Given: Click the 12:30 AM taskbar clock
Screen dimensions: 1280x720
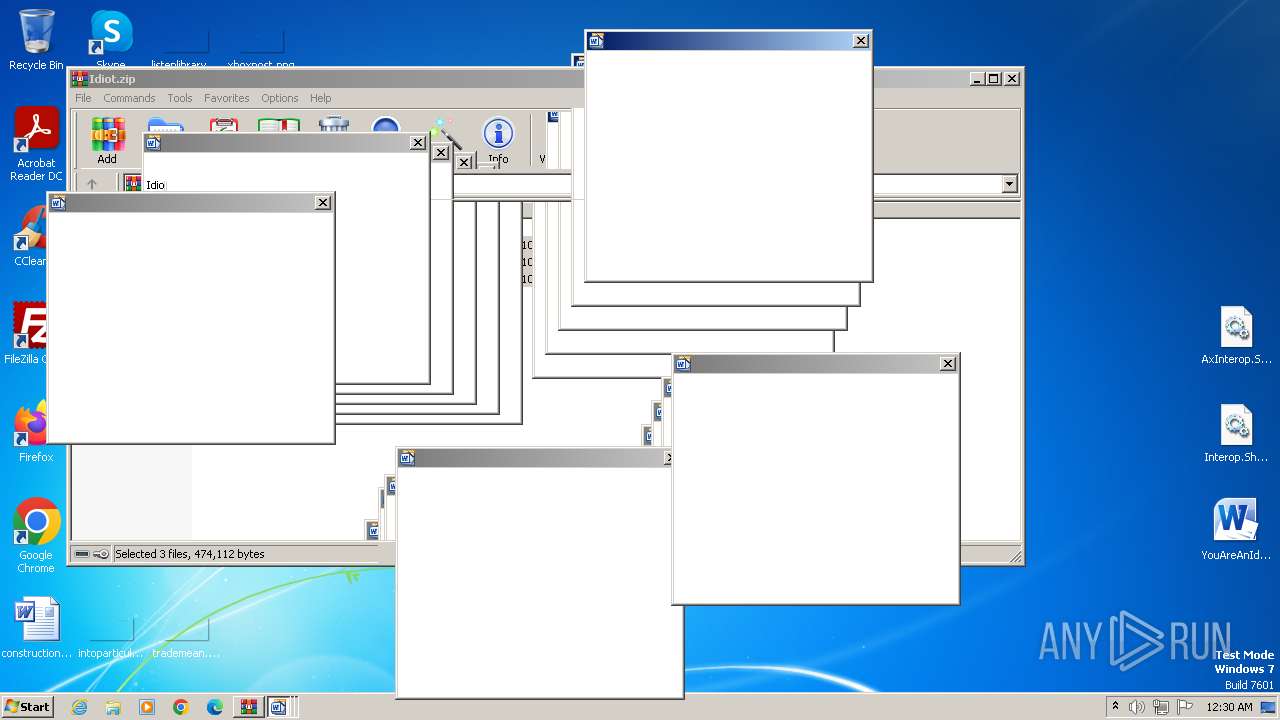Looking at the screenshot, I should tap(1229, 707).
